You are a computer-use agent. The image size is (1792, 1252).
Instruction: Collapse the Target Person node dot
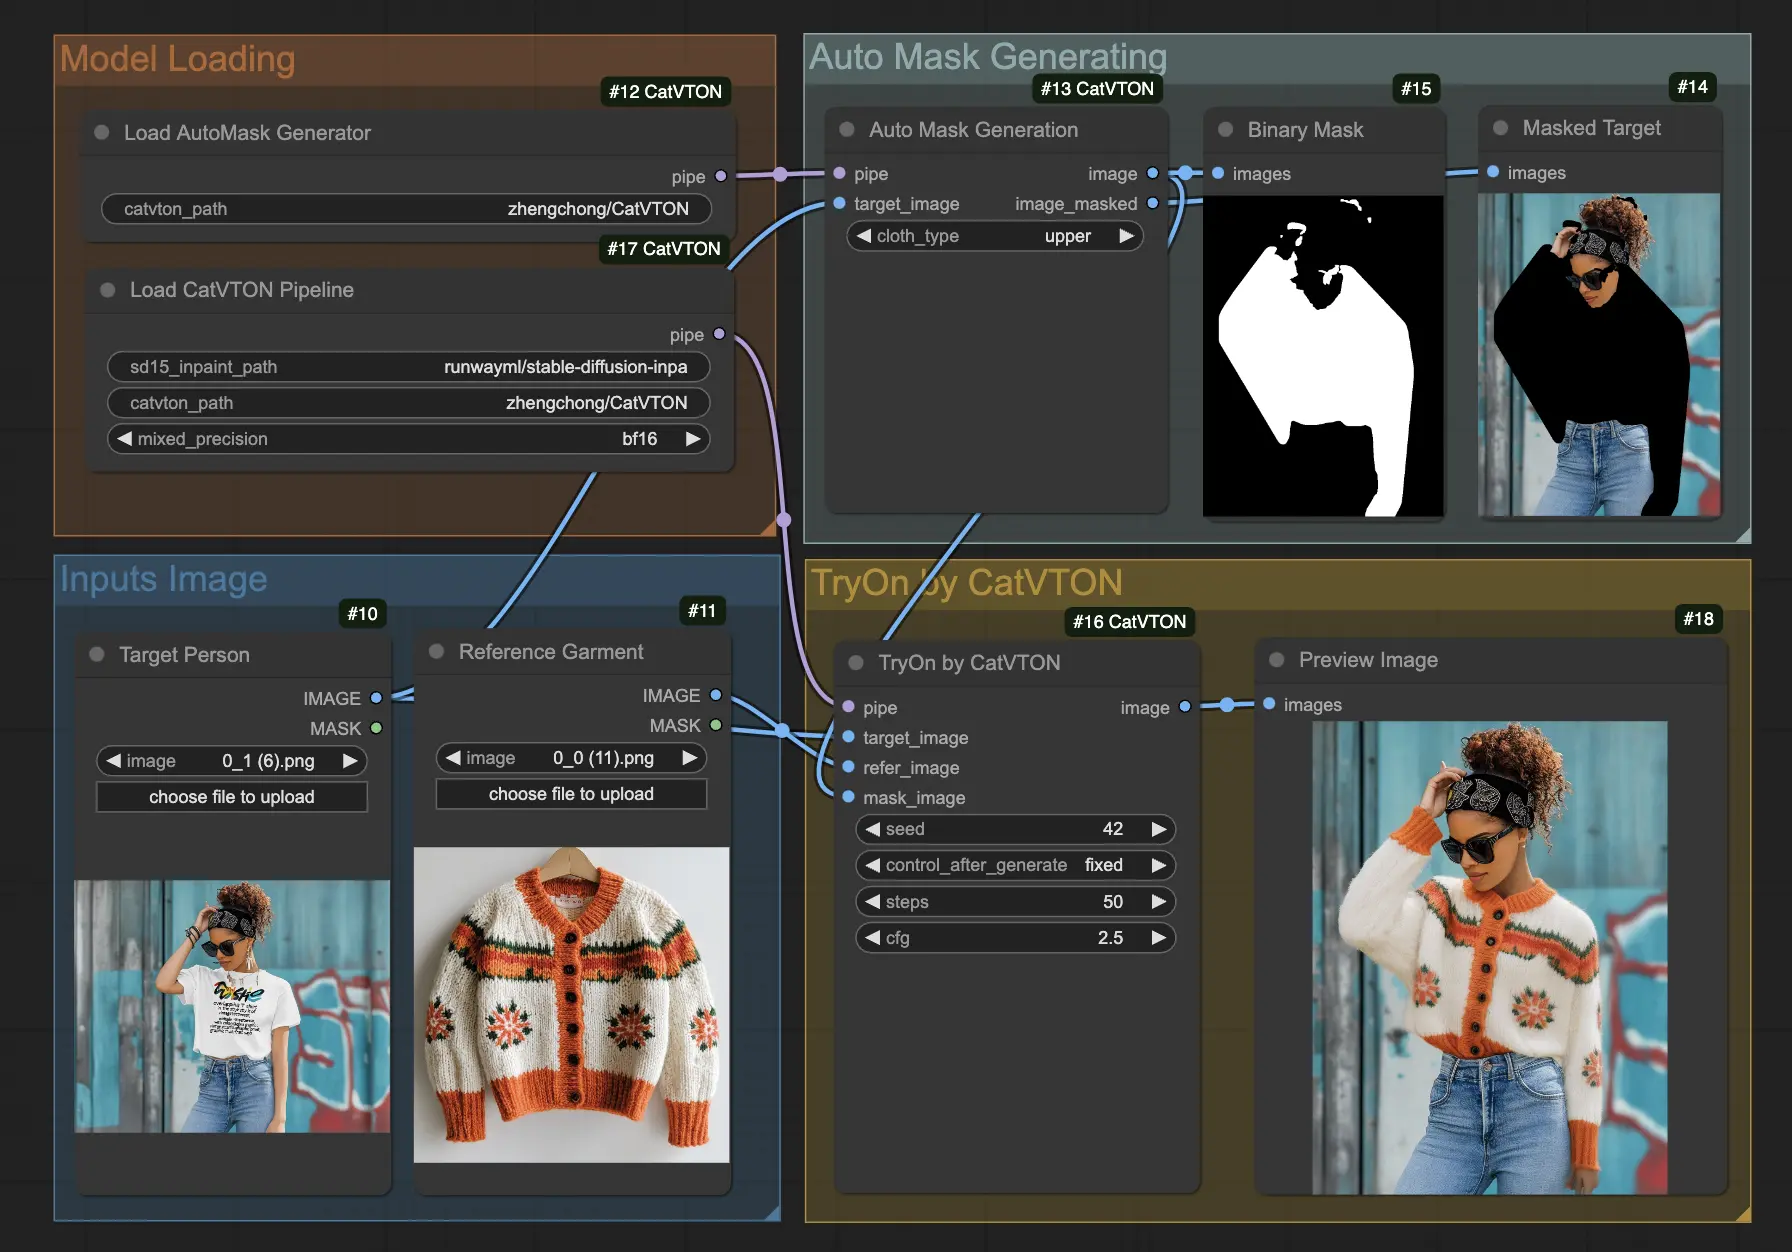pos(97,654)
